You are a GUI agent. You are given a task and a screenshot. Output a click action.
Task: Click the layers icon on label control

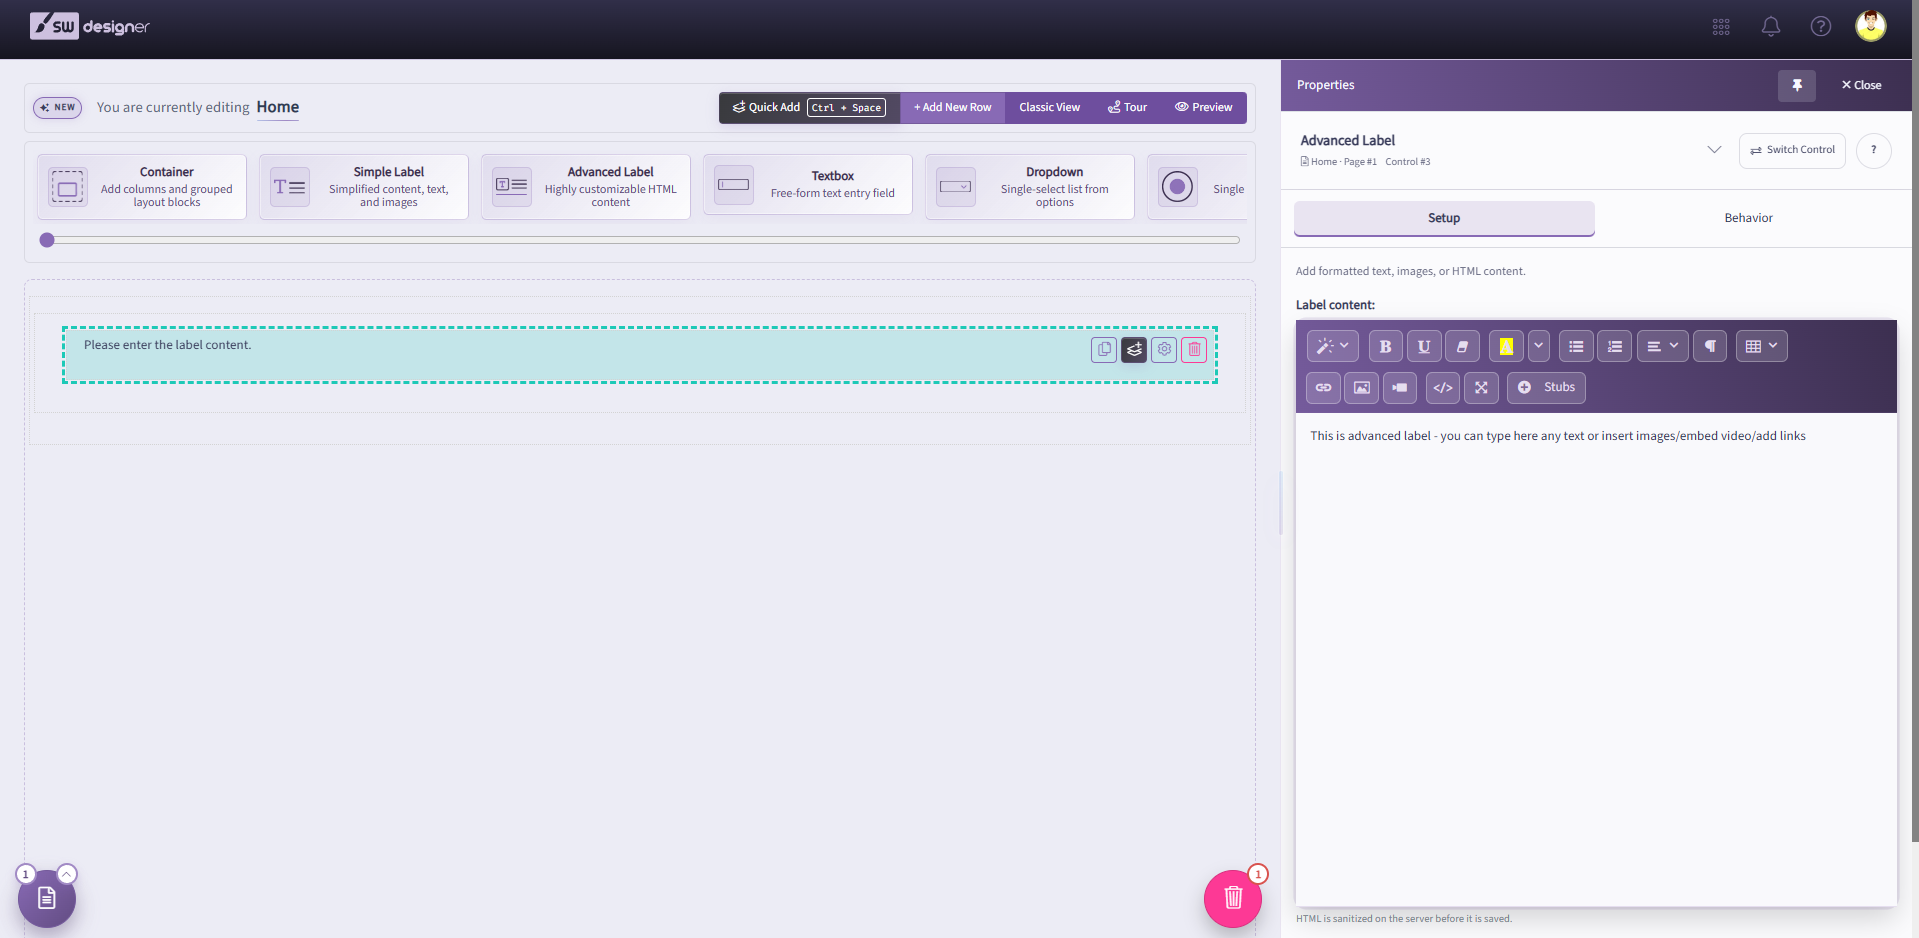click(1134, 350)
